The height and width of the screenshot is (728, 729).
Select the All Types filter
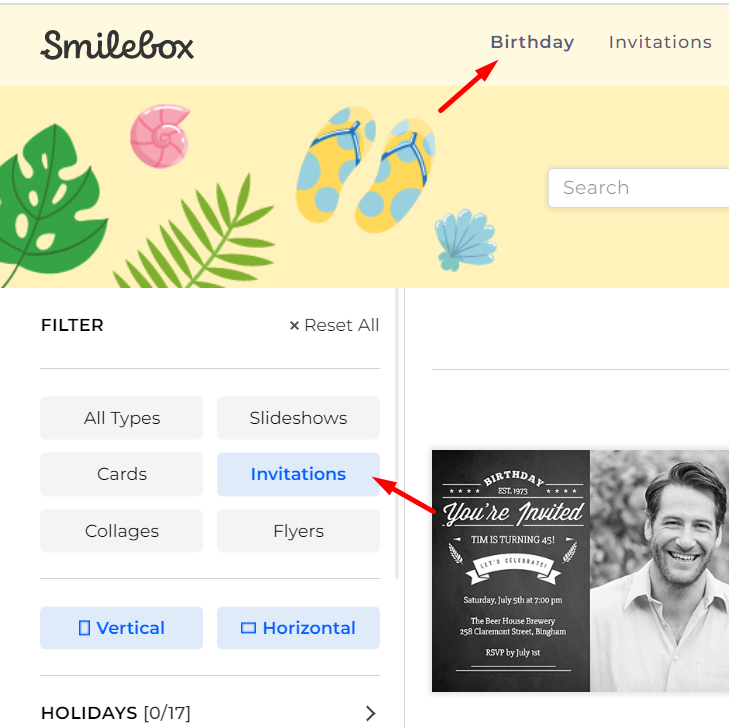click(x=121, y=418)
